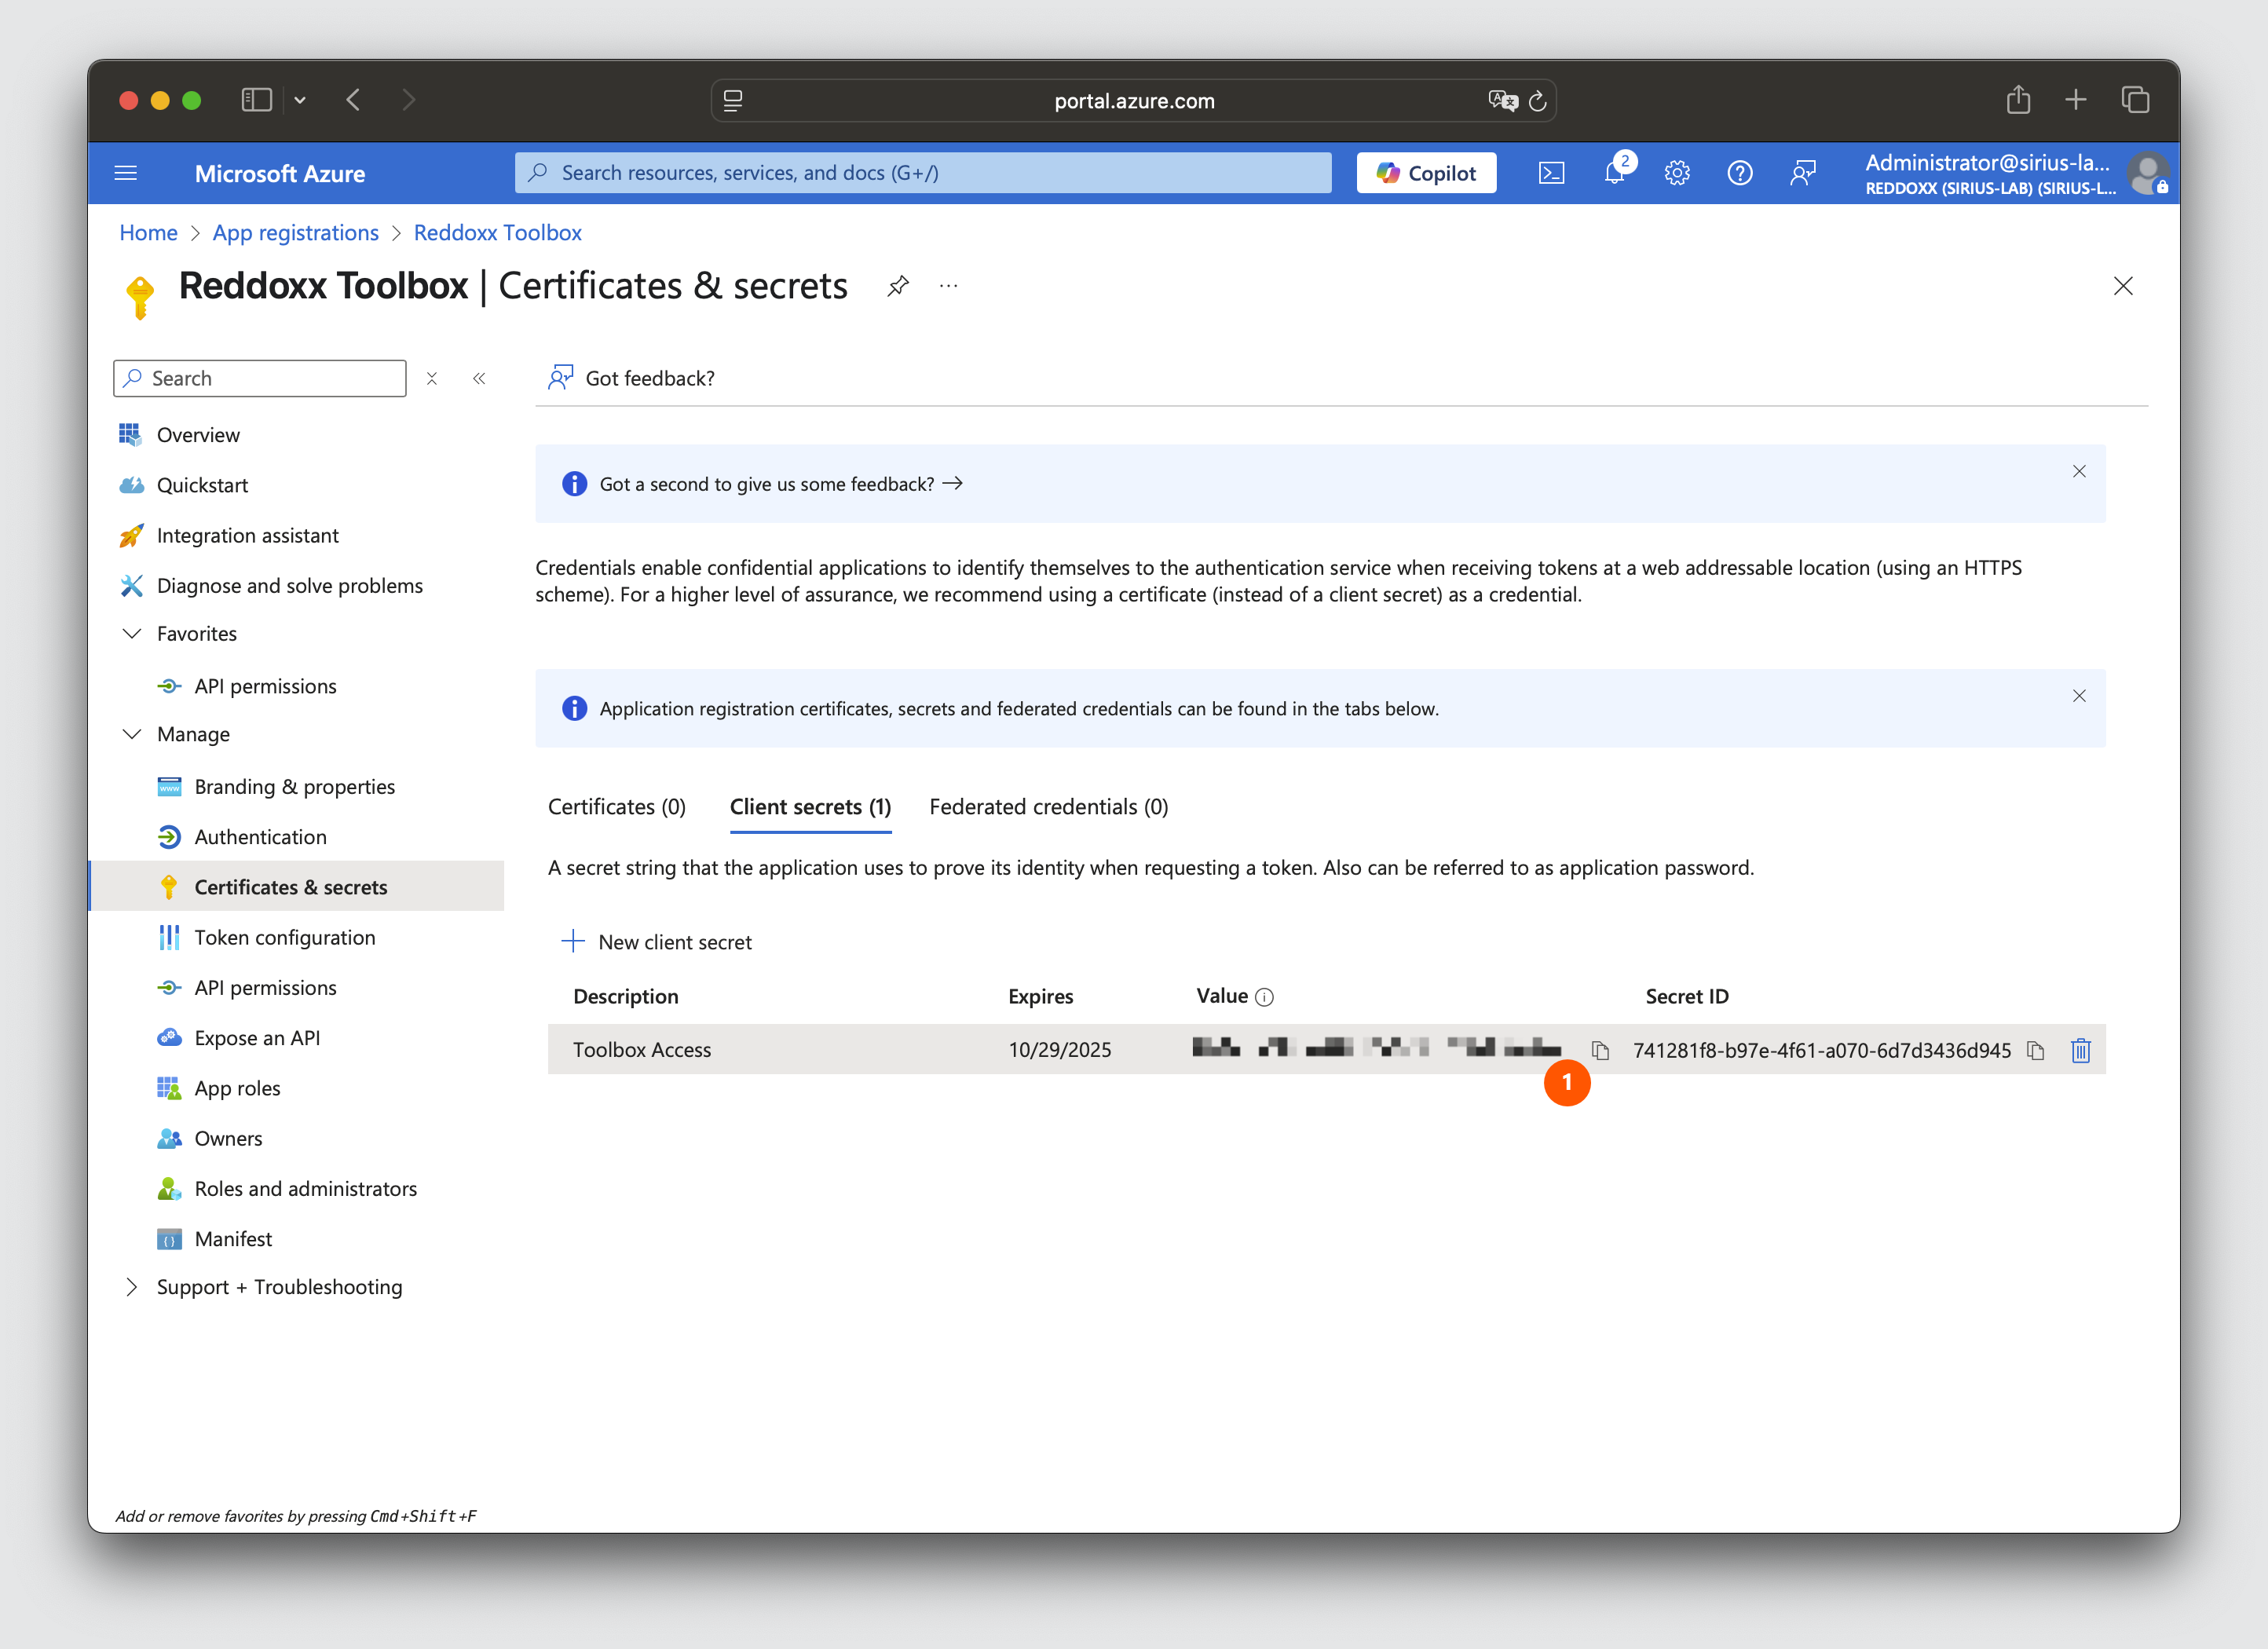Click New client secret

click(656, 942)
